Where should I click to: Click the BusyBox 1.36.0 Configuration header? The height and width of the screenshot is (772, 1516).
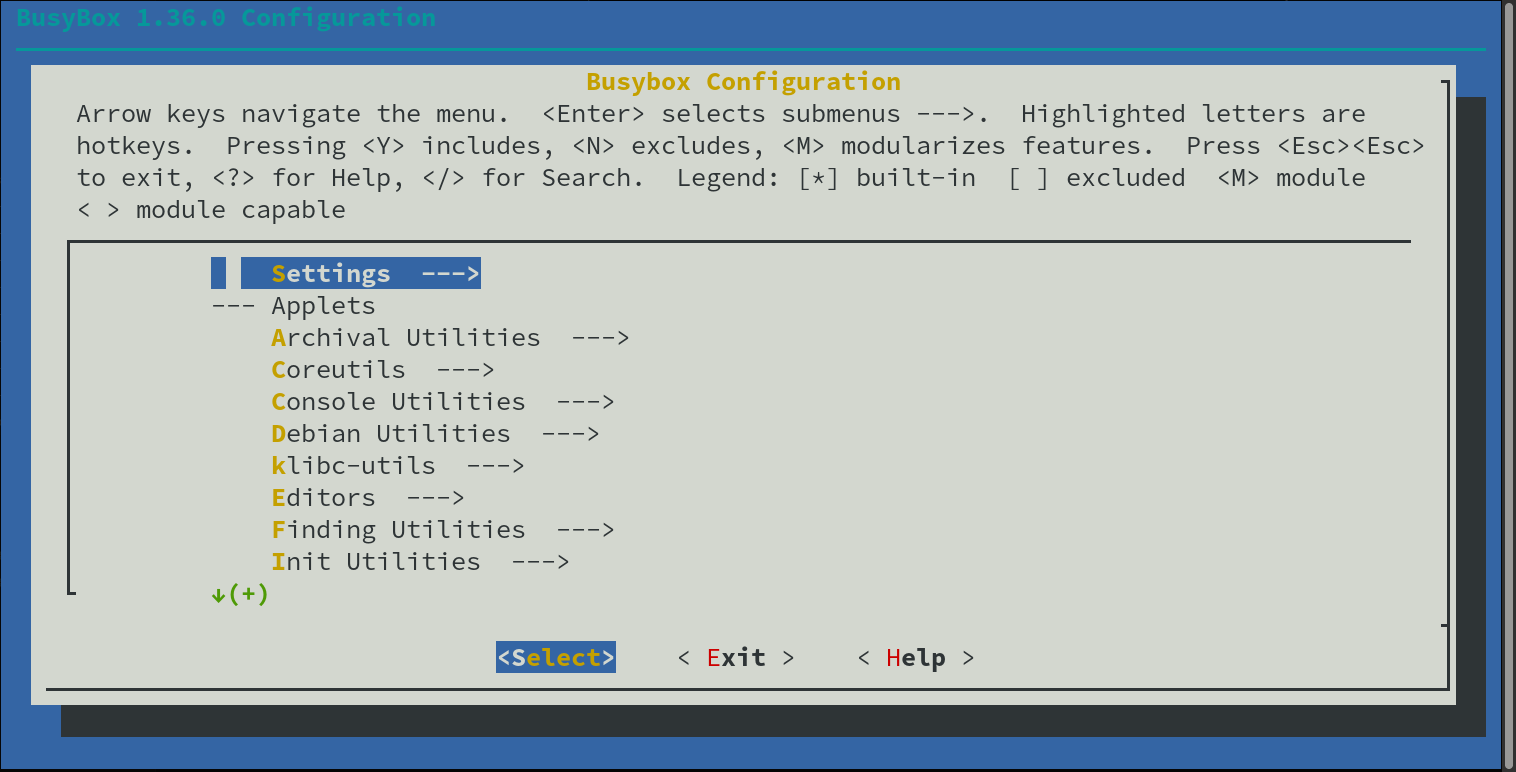pyautogui.click(x=226, y=17)
